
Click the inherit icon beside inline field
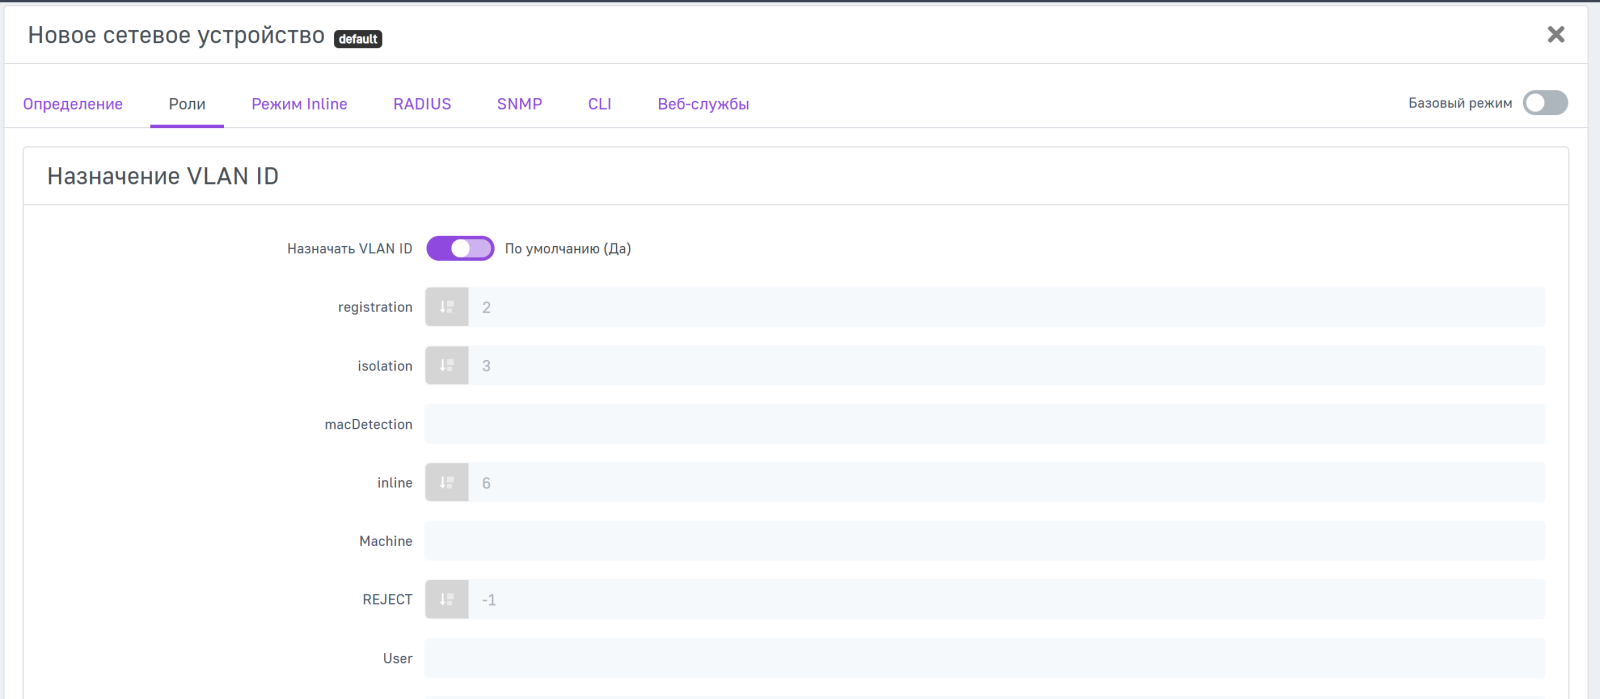point(447,483)
